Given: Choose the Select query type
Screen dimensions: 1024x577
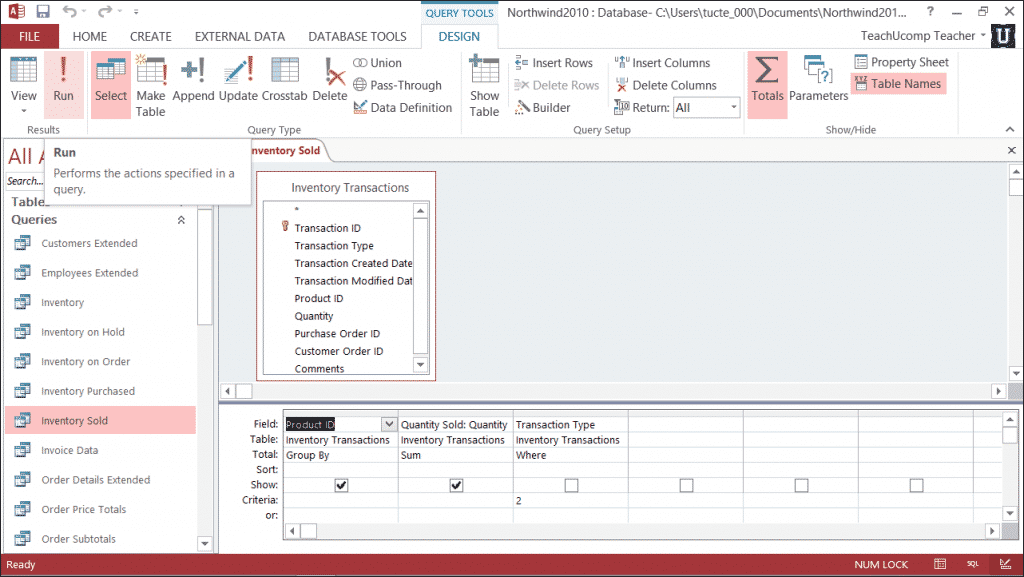Looking at the screenshot, I should click(110, 84).
